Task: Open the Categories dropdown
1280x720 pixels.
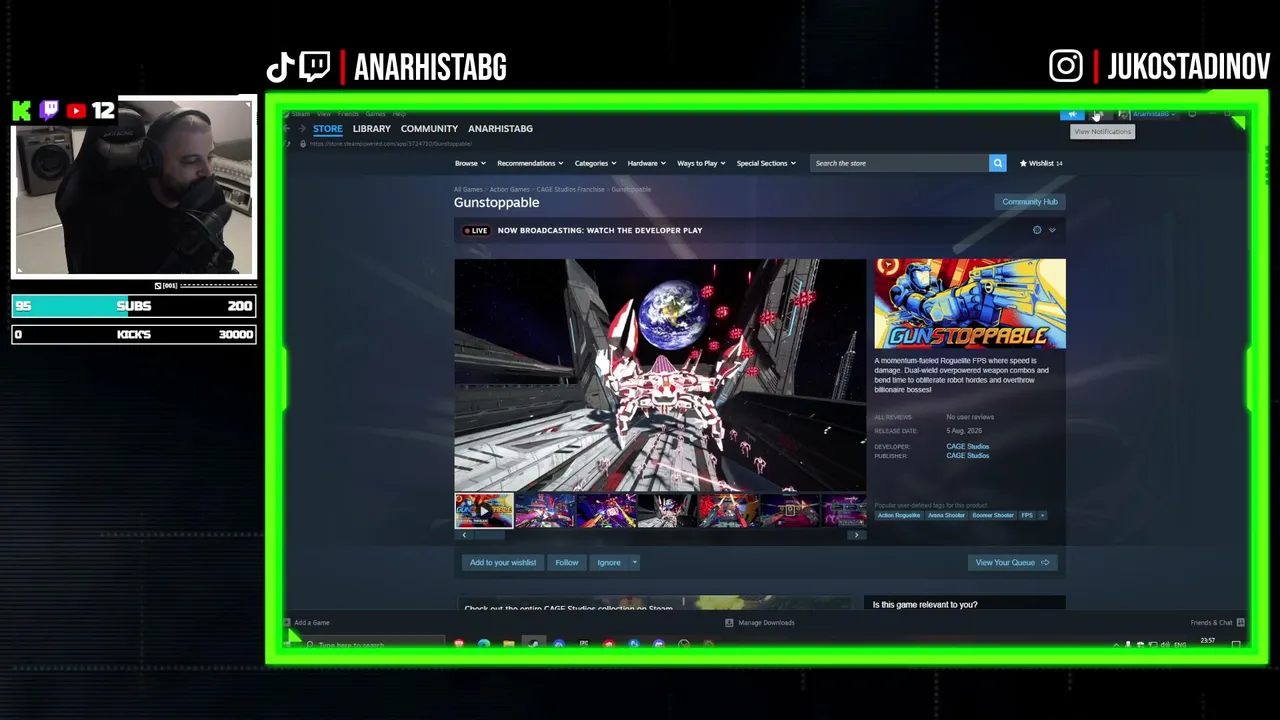Action: pyautogui.click(x=595, y=163)
